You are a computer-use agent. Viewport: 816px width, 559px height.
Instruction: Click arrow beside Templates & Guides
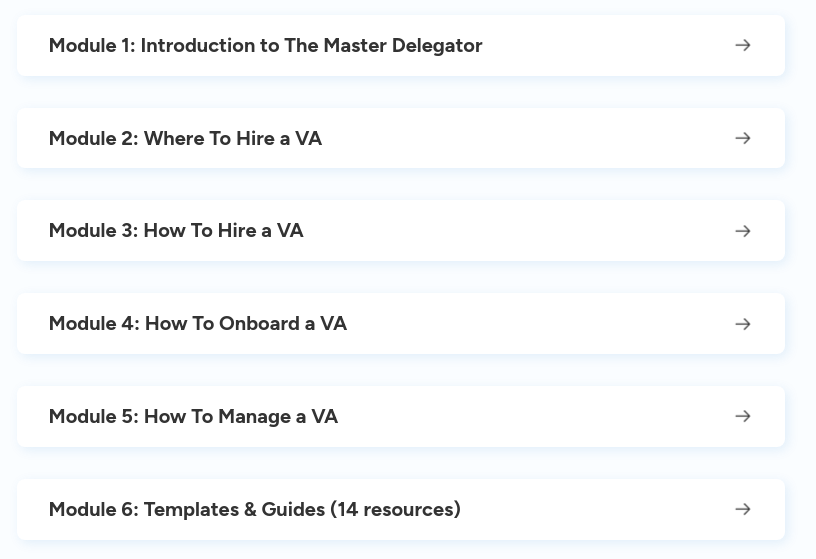743,509
